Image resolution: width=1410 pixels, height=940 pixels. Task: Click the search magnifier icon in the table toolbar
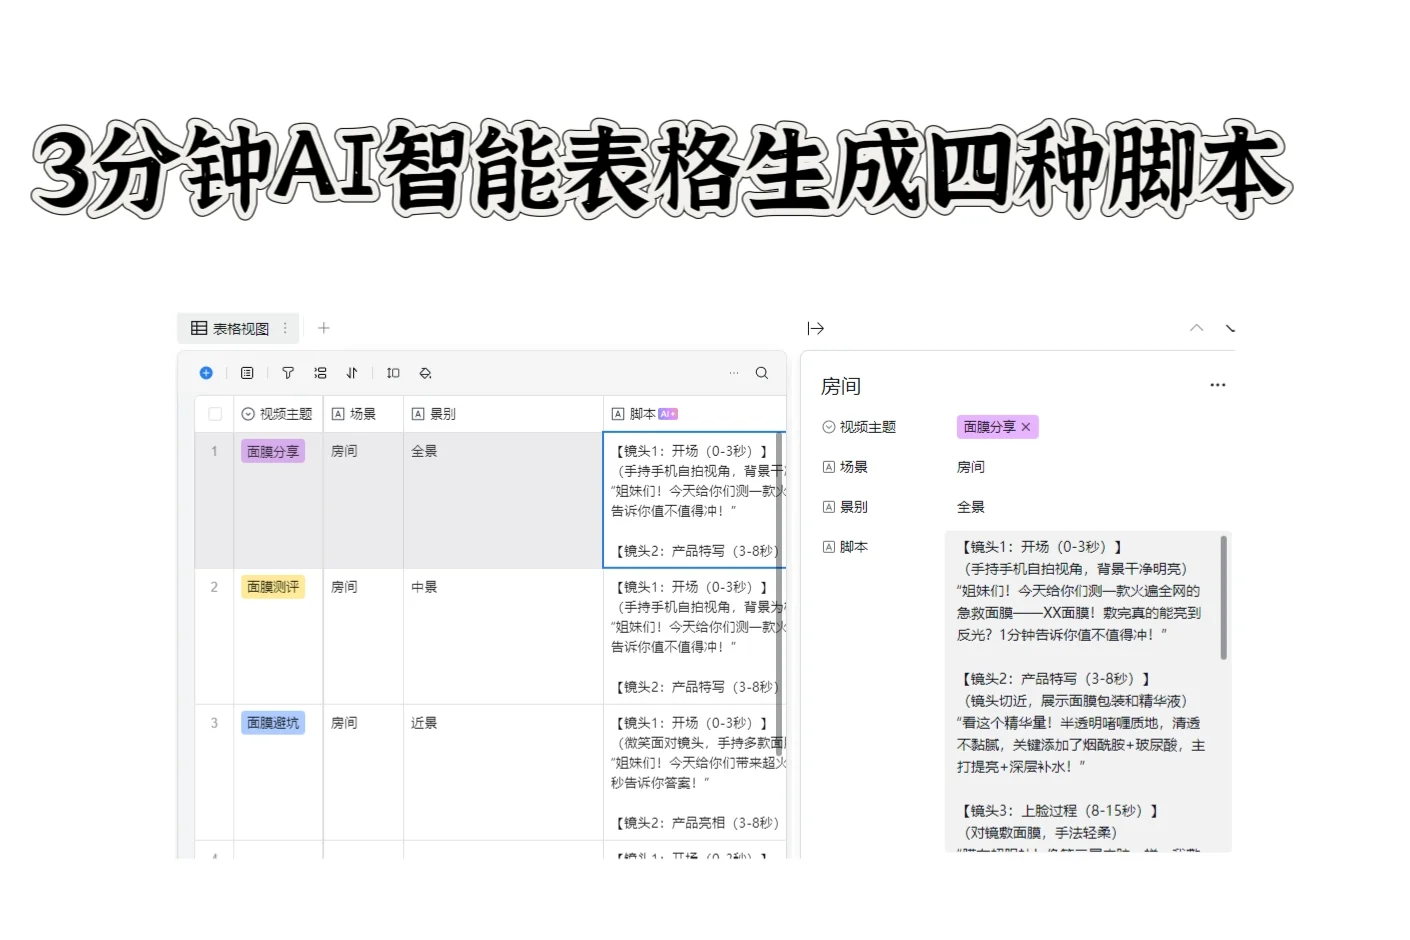(x=762, y=373)
